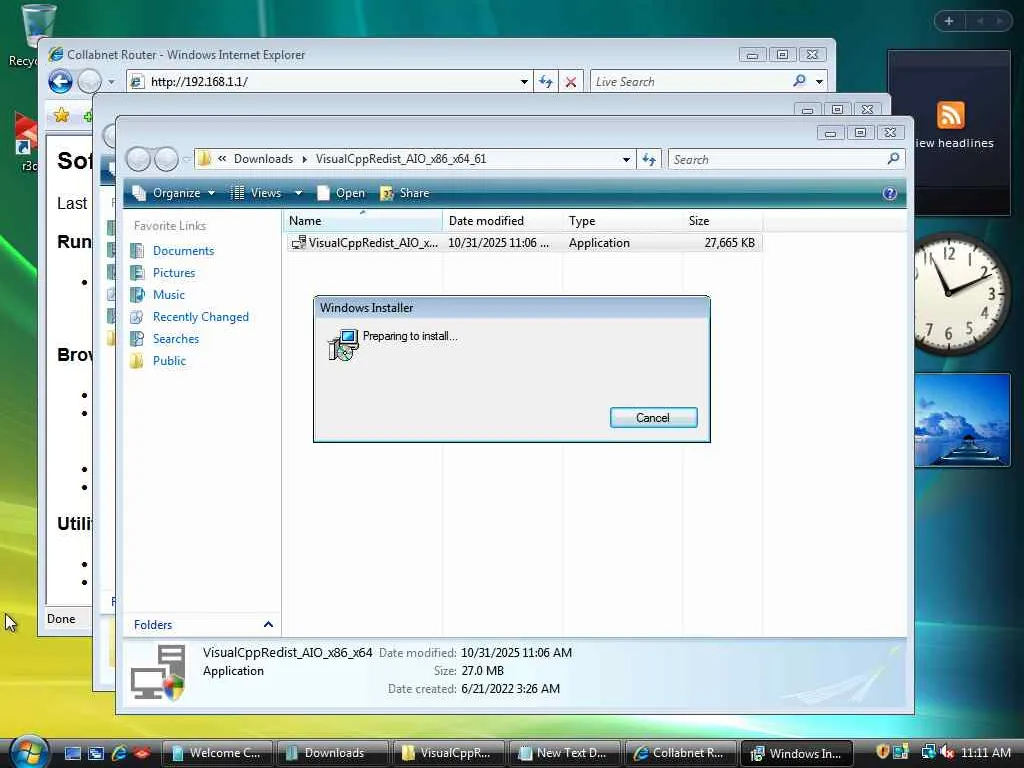Viewport: 1024px width, 768px height.
Task: Click Open in Explorer toolbar
Action: (341, 193)
